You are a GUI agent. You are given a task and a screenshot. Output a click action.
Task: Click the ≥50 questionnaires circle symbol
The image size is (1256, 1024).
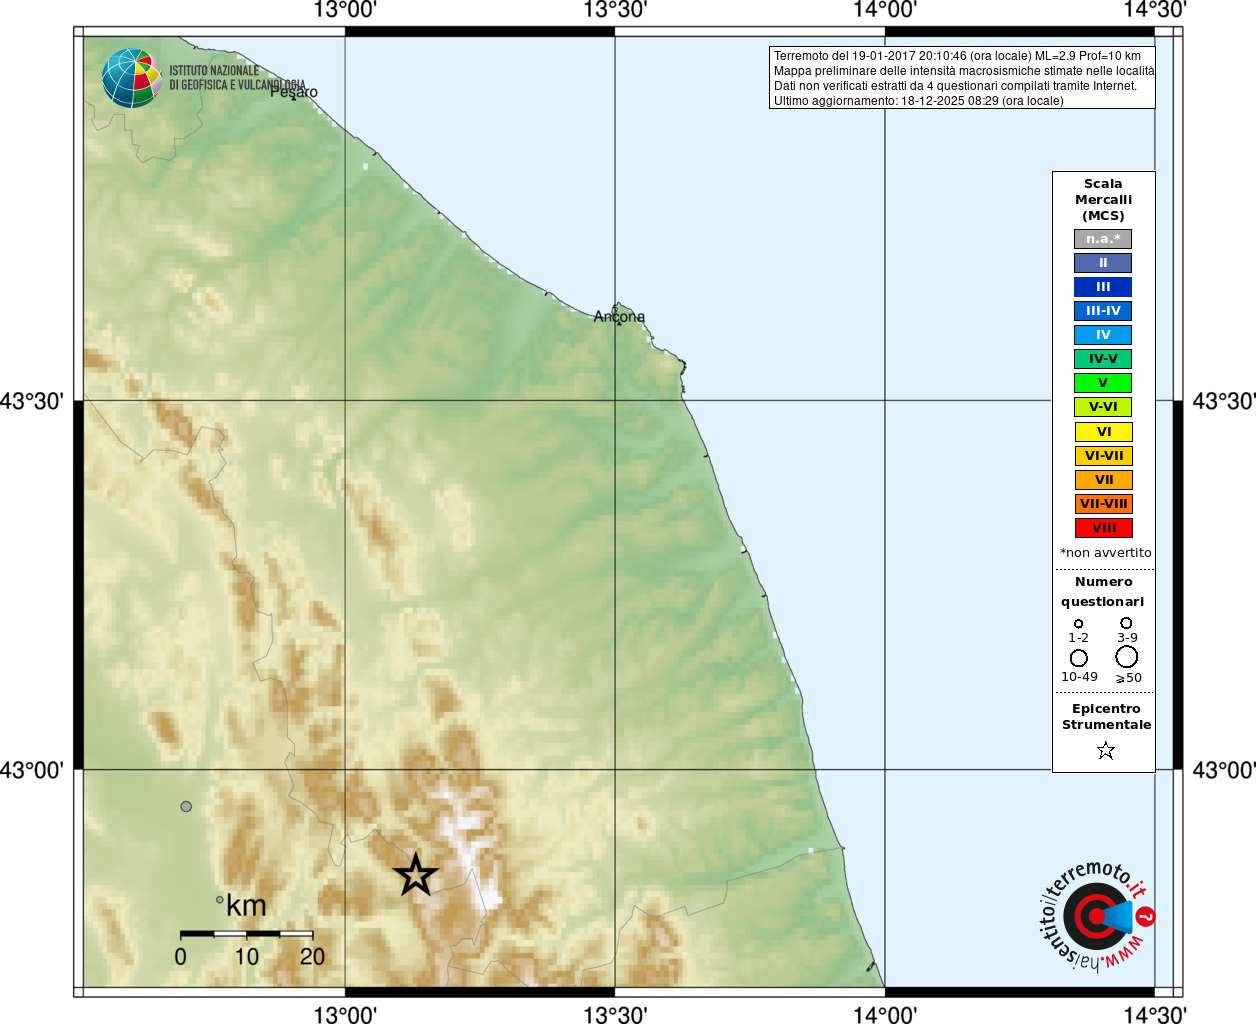pos(1127,656)
